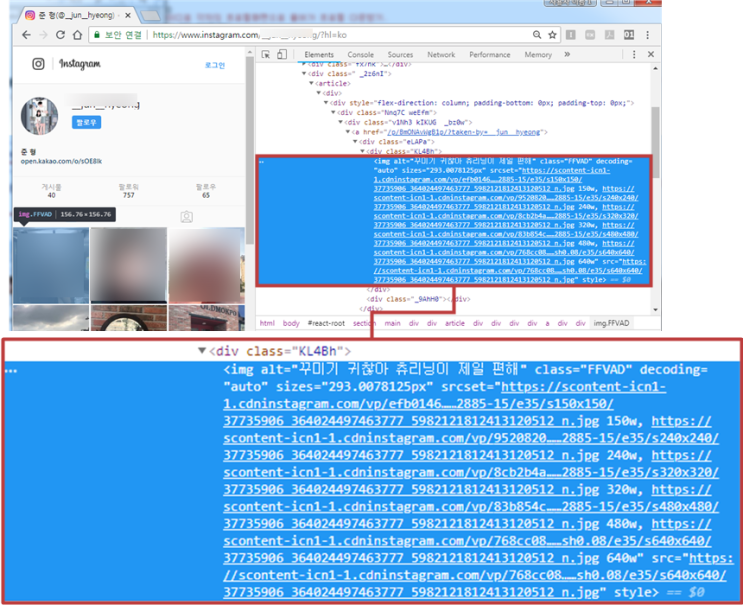Screen dimensions: 743x605
Task: Collapse the flex-direction column div node
Action: click(326, 103)
